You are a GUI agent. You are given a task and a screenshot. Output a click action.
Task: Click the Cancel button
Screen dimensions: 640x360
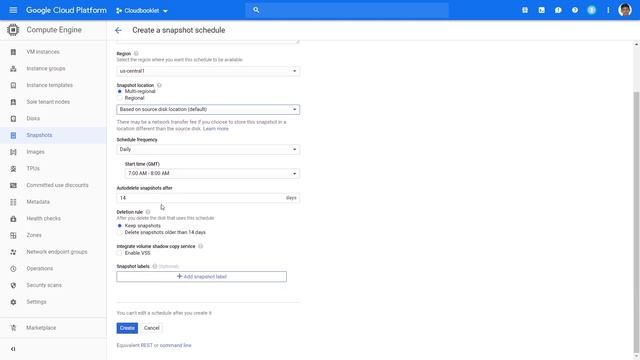click(x=151, y=328)
